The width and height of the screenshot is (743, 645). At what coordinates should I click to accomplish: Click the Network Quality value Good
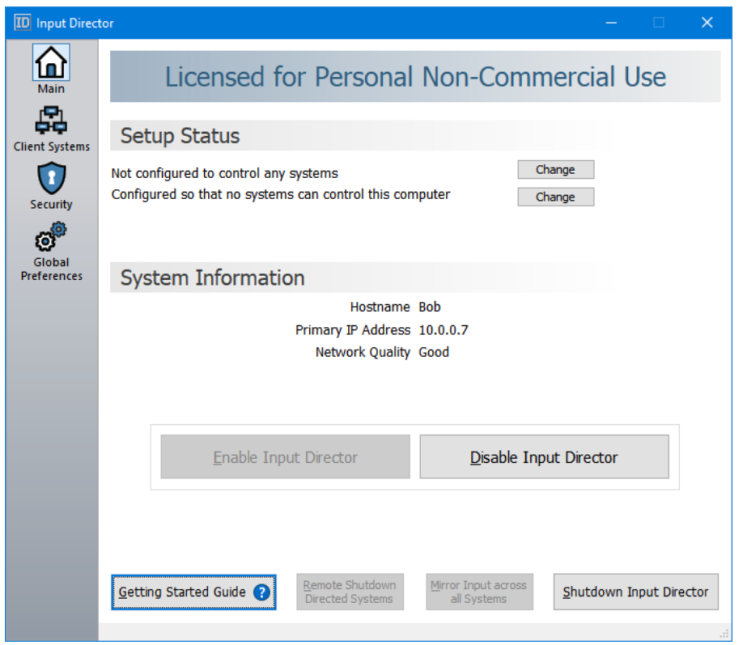(434, 352)
